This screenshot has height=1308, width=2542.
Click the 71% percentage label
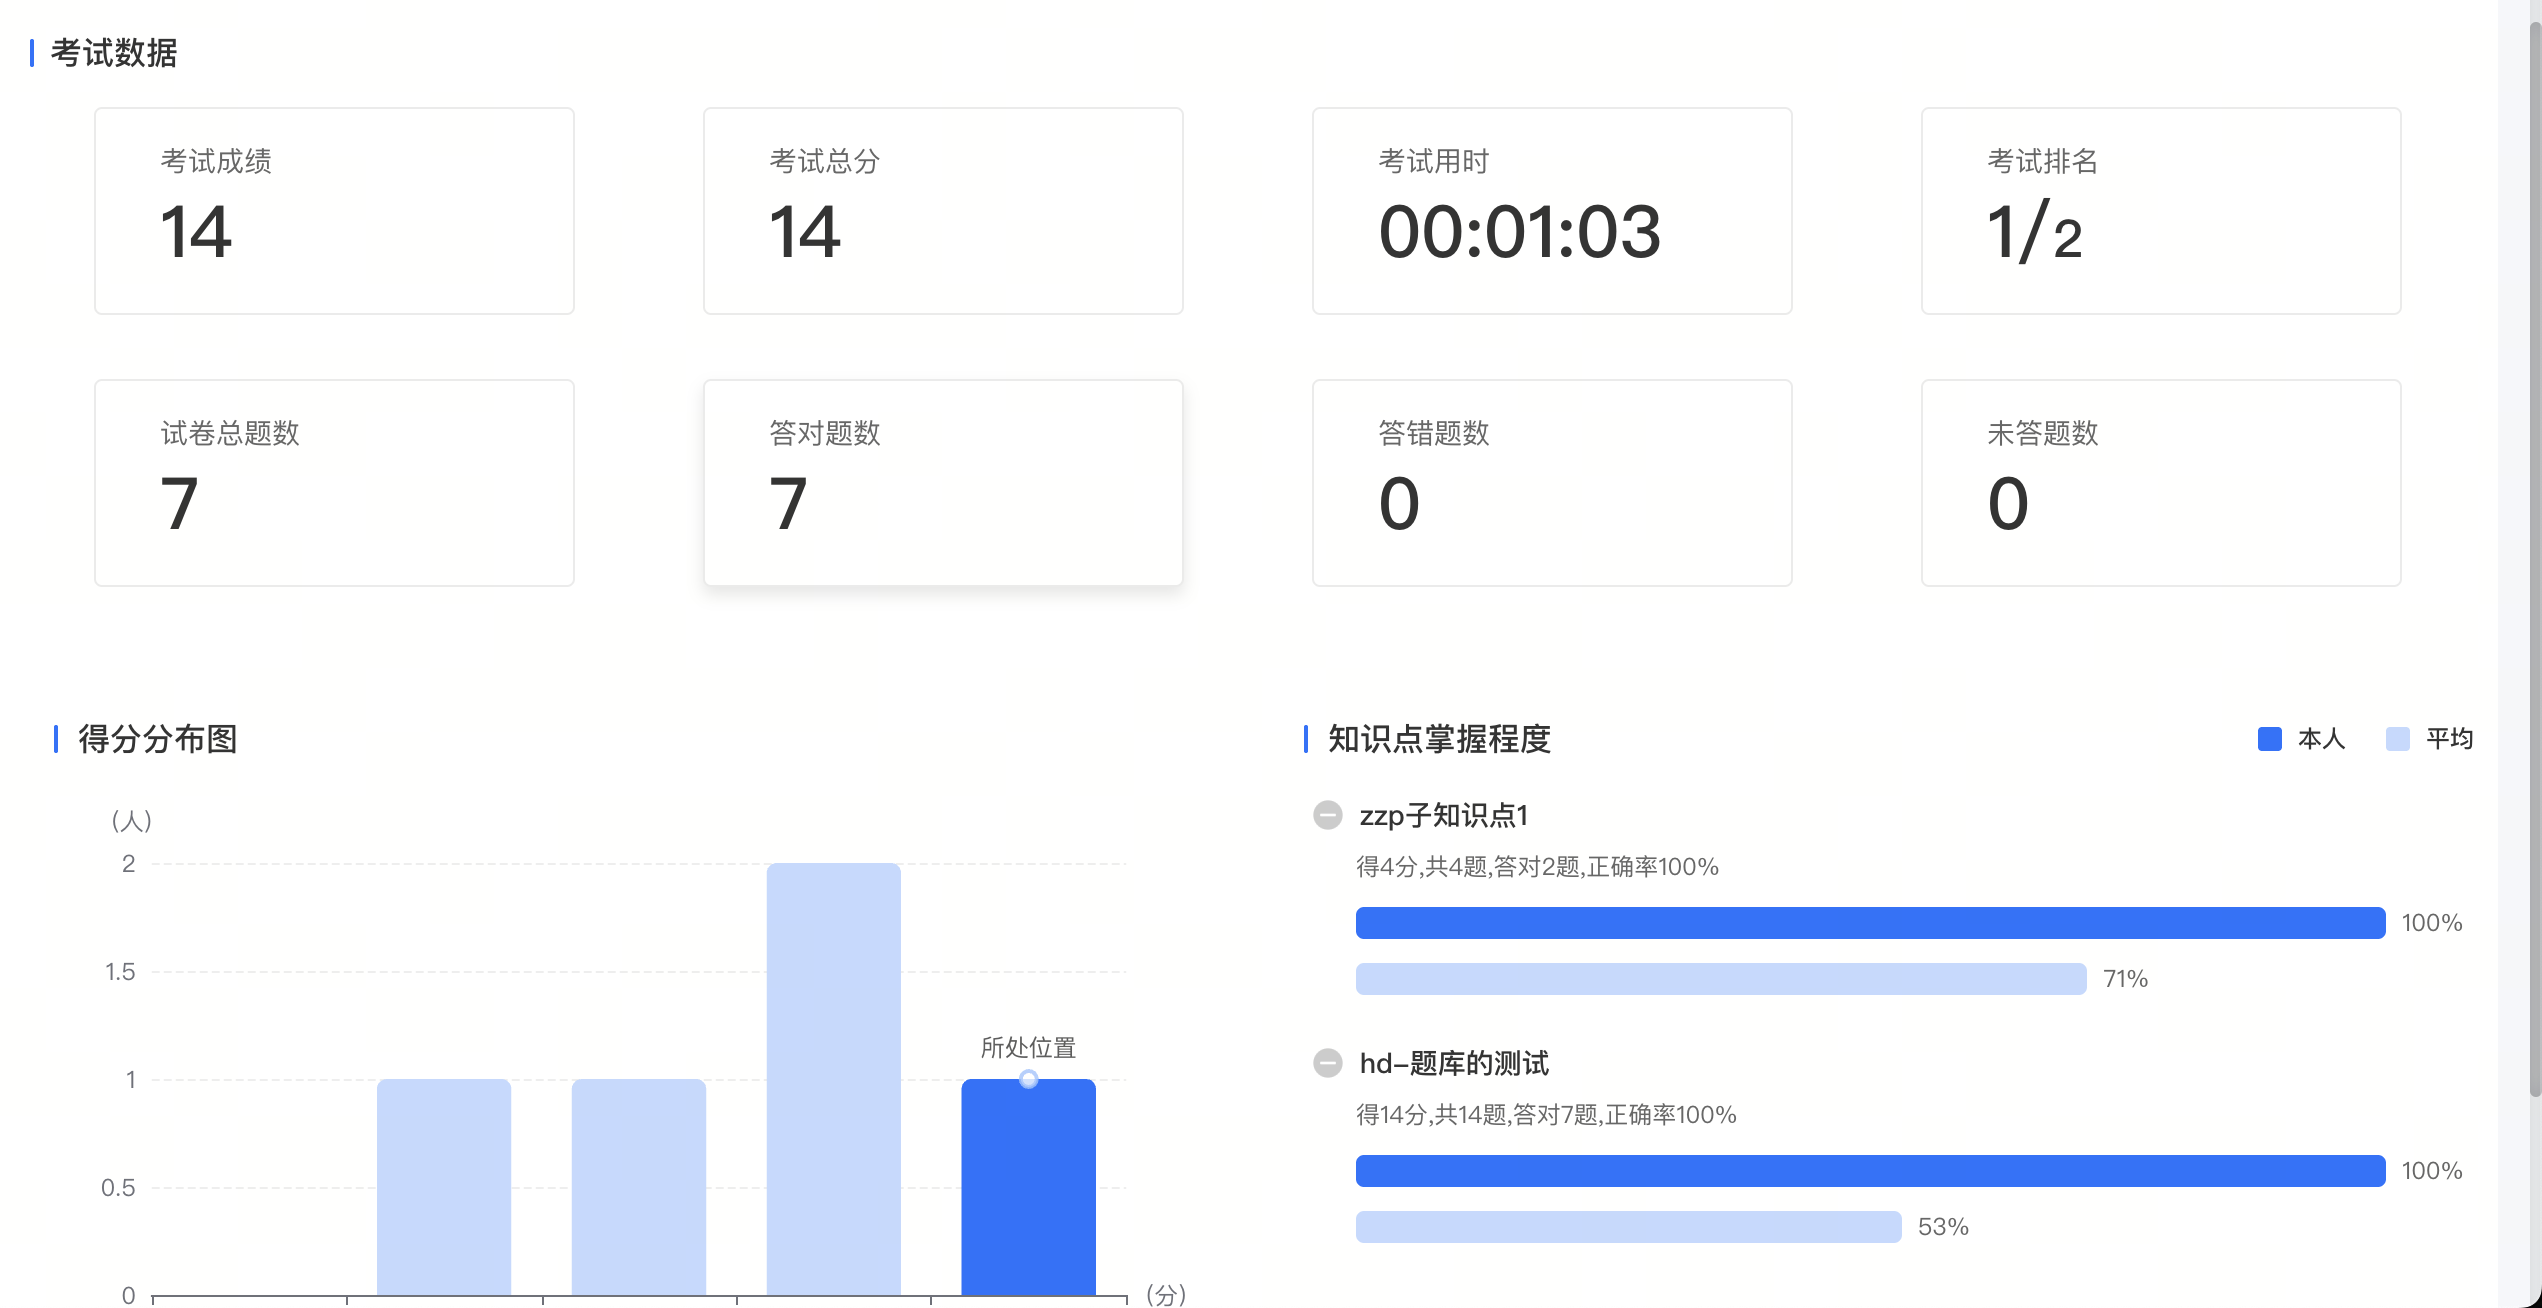2125,979
